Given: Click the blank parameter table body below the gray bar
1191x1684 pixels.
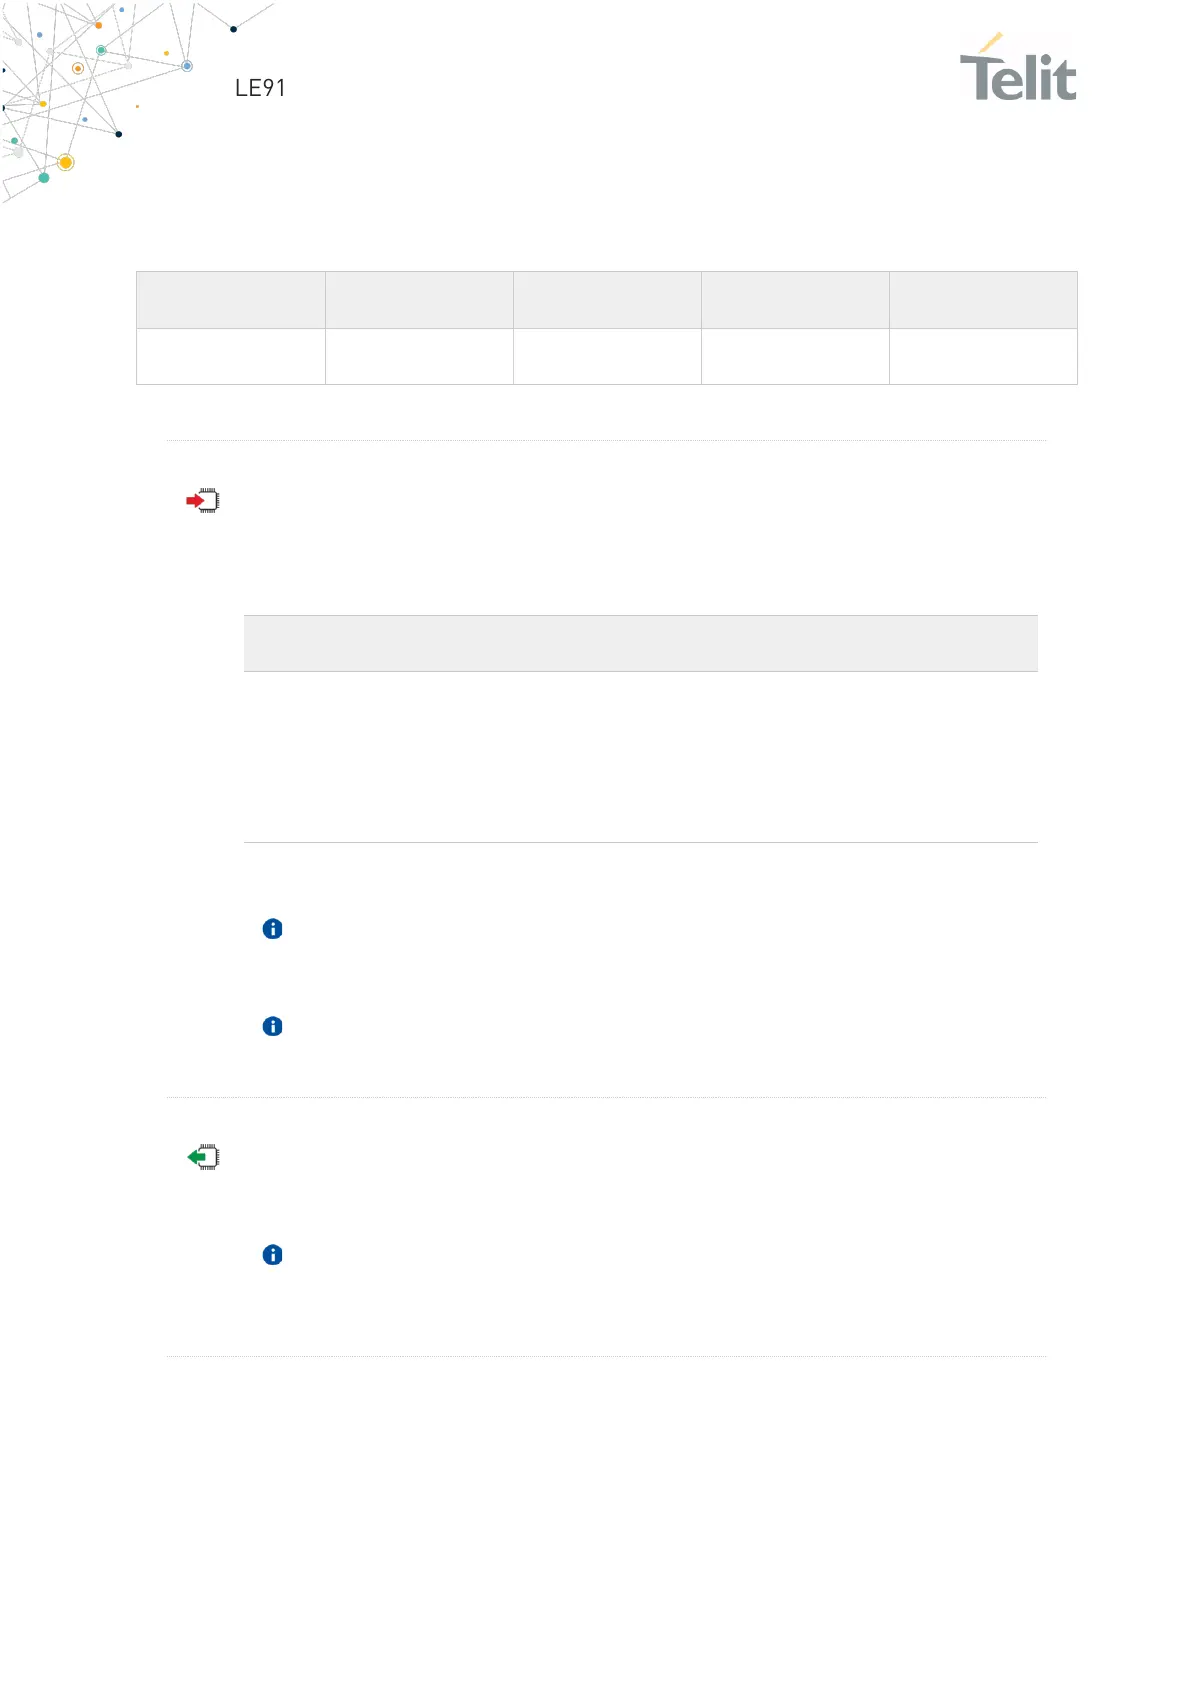Looking at the screenshot, I should [x=641, y=757].
